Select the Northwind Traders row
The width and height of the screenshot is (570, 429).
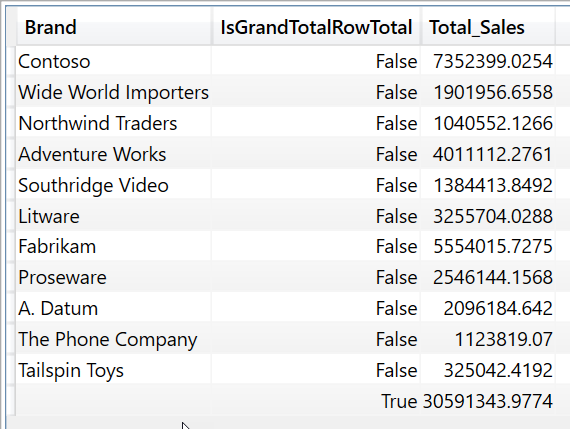click(285, 123)
